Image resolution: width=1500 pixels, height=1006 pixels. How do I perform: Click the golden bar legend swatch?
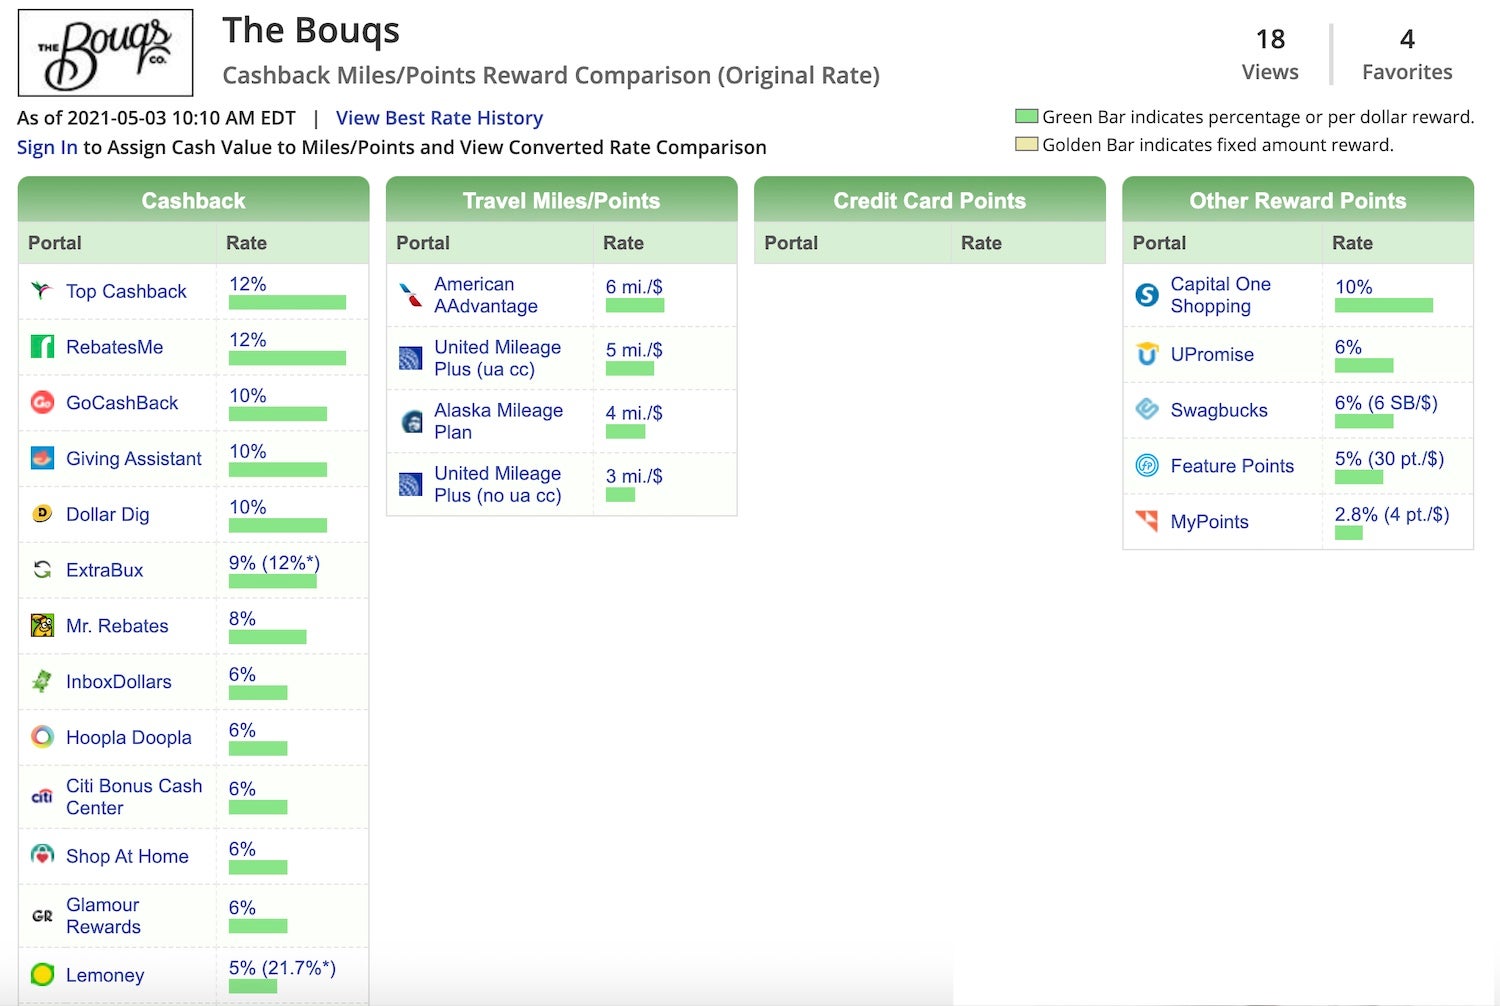click(x=1026, y=144)
